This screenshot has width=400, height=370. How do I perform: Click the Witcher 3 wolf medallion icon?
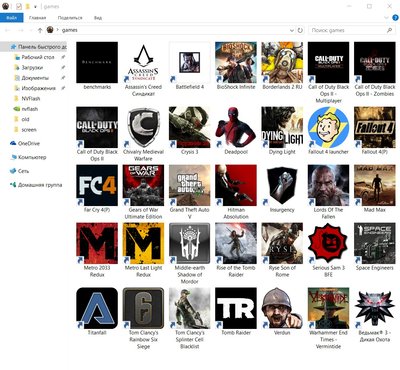tap(375, 308)
